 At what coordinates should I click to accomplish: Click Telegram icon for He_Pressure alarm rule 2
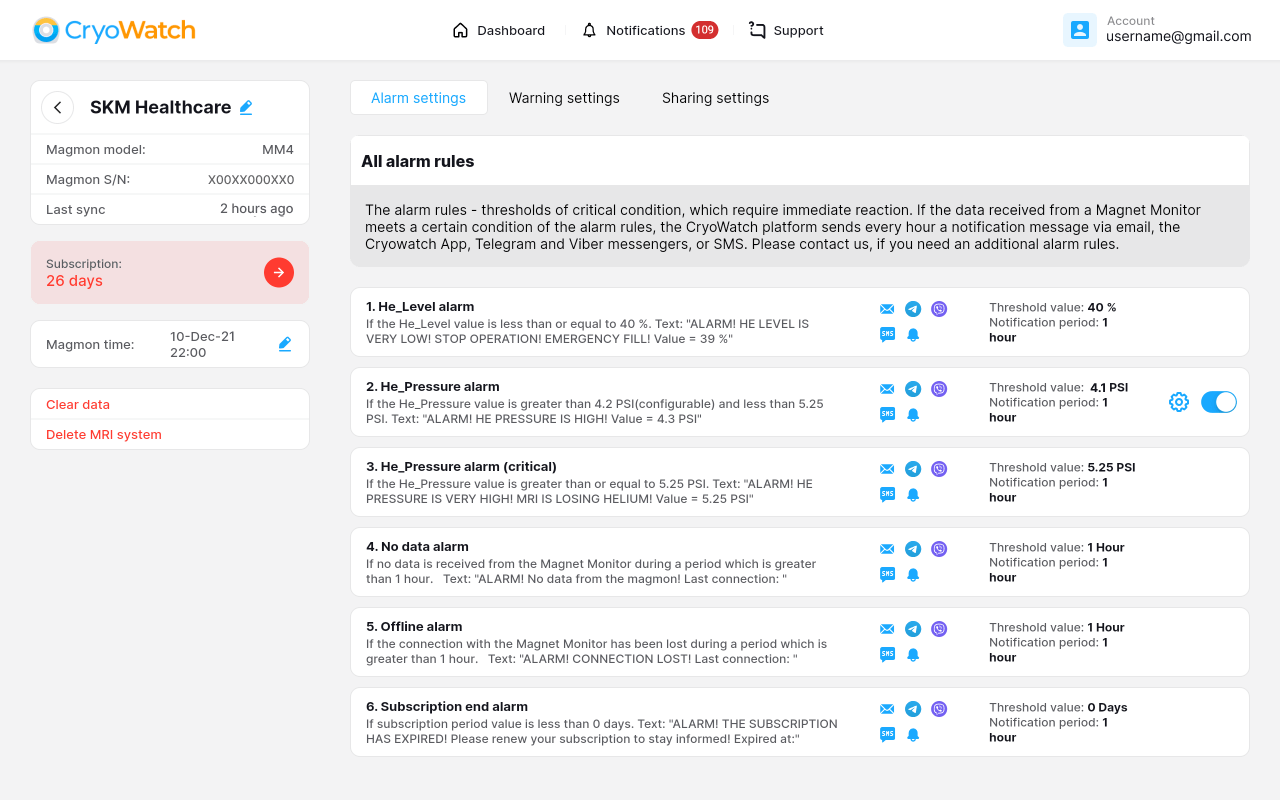pyautogui.click(x=913, y=389)
